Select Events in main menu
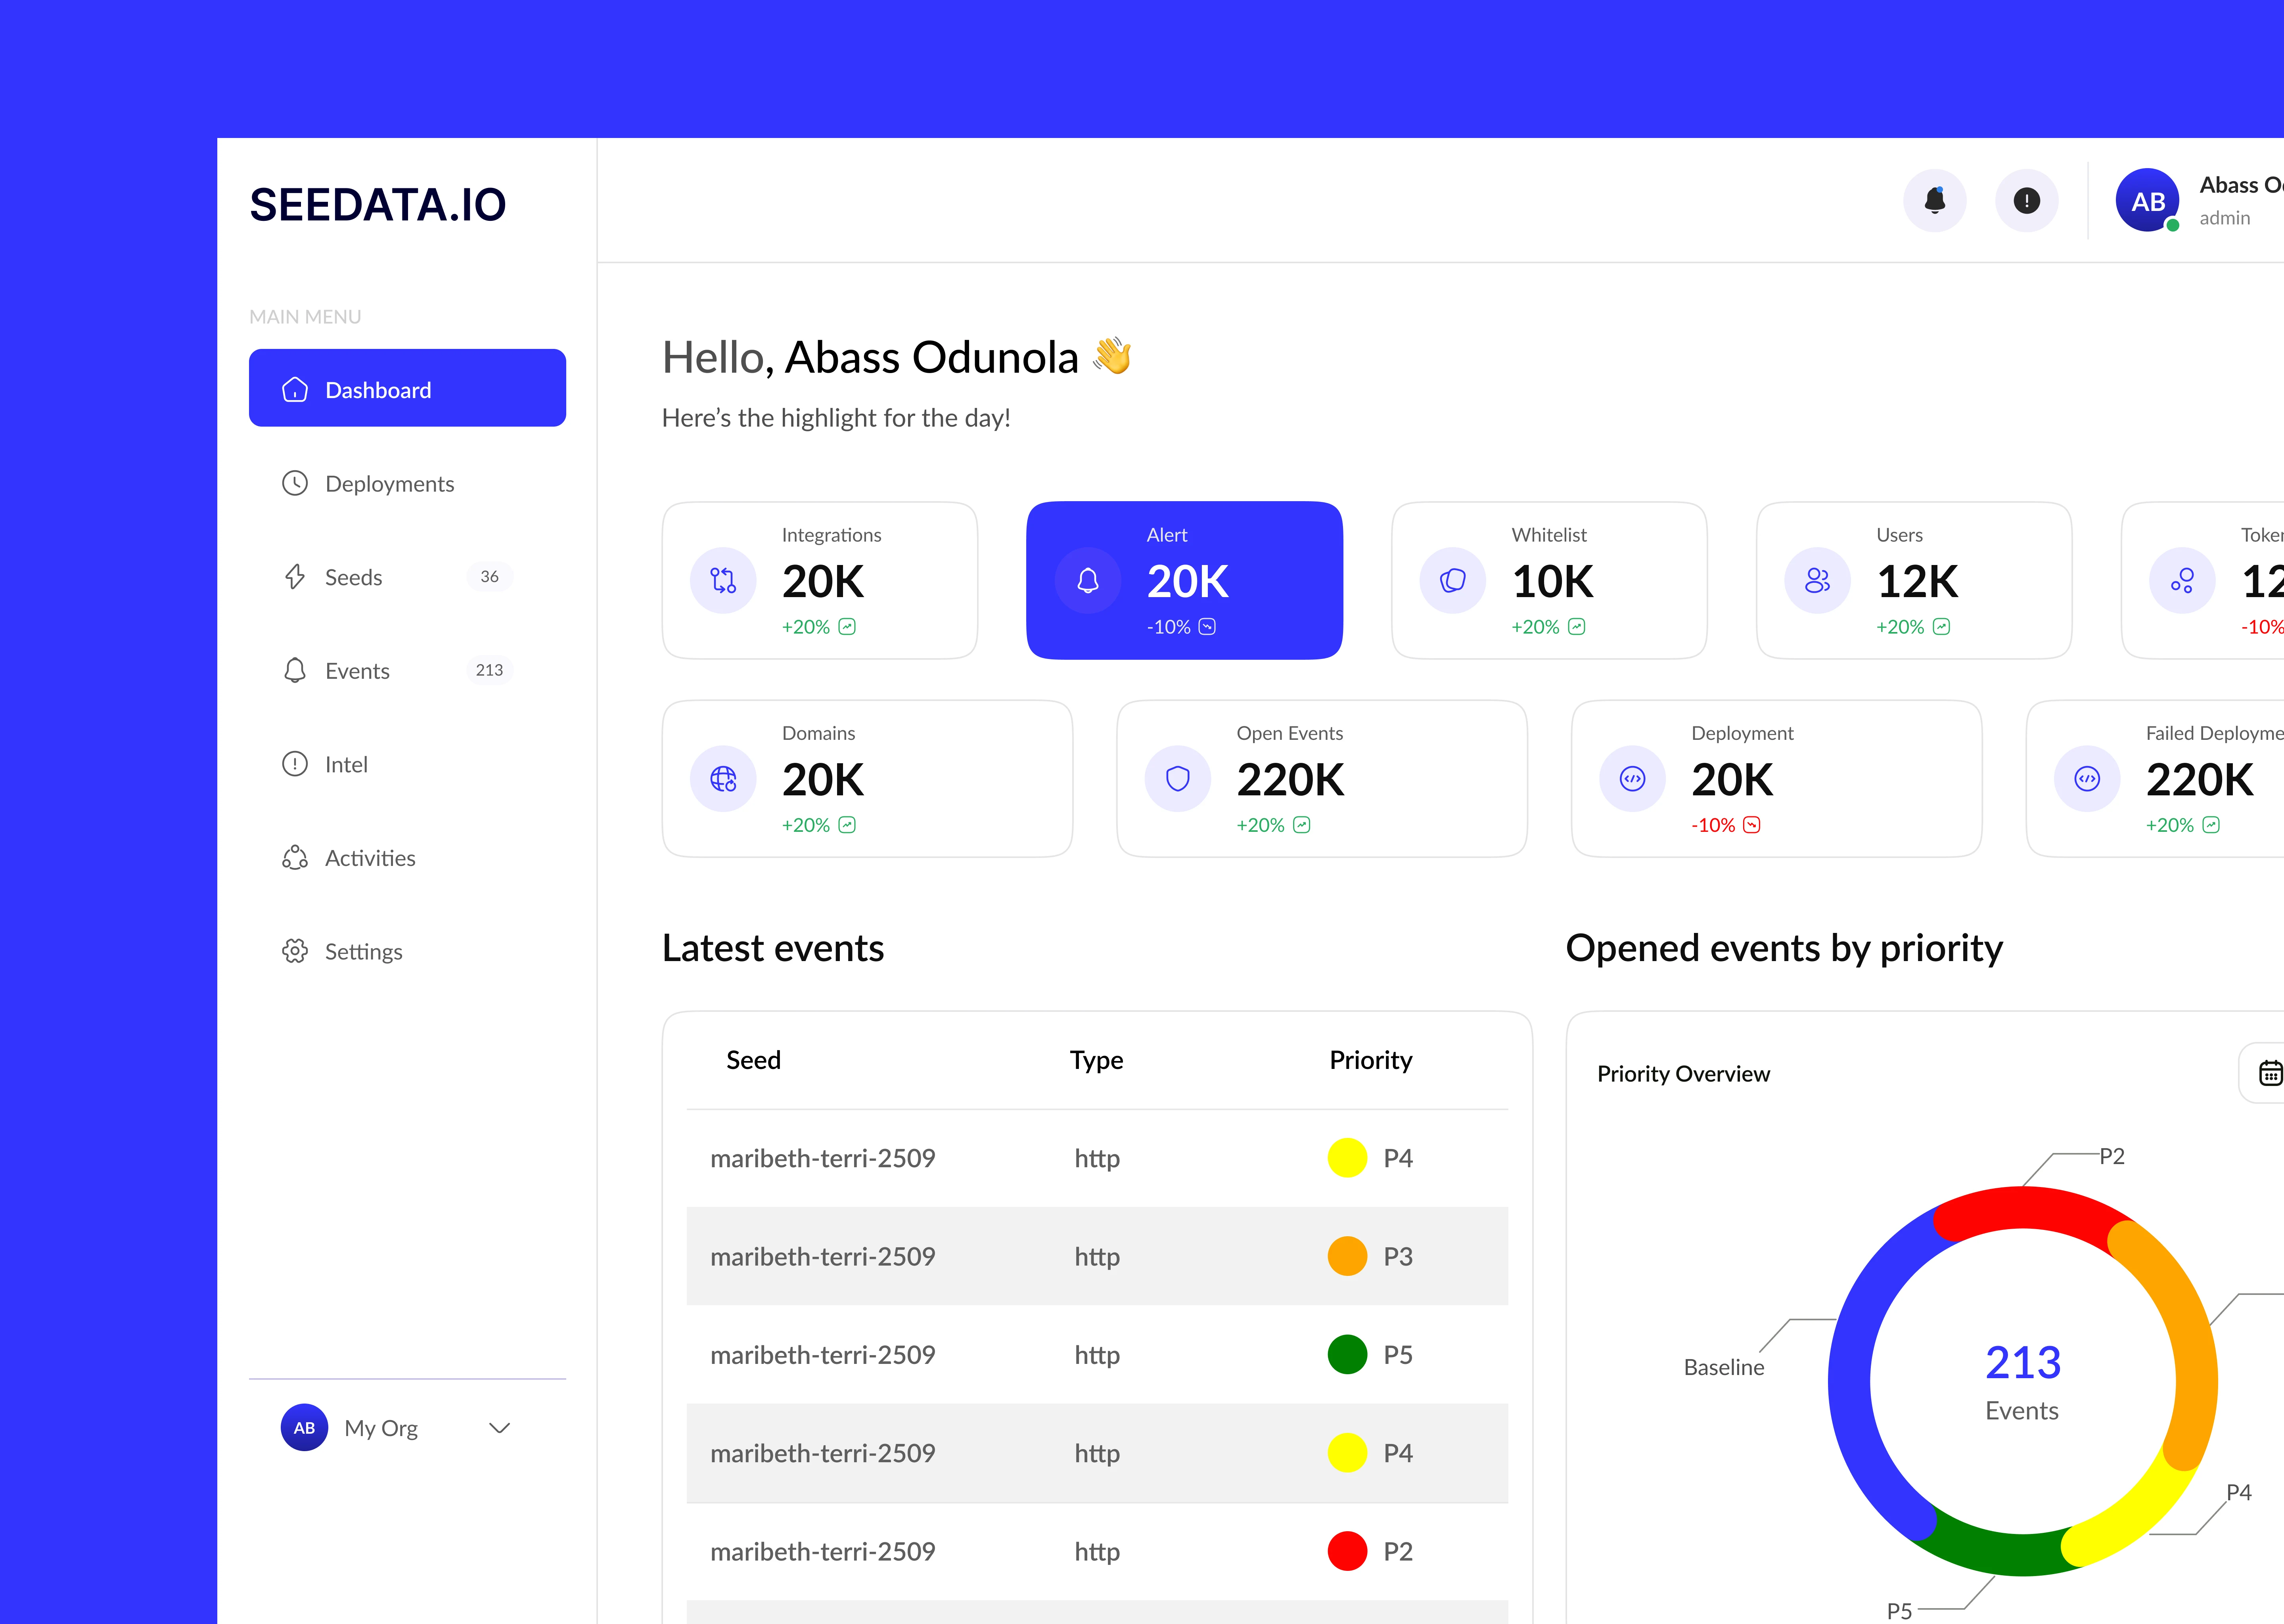 357,671
